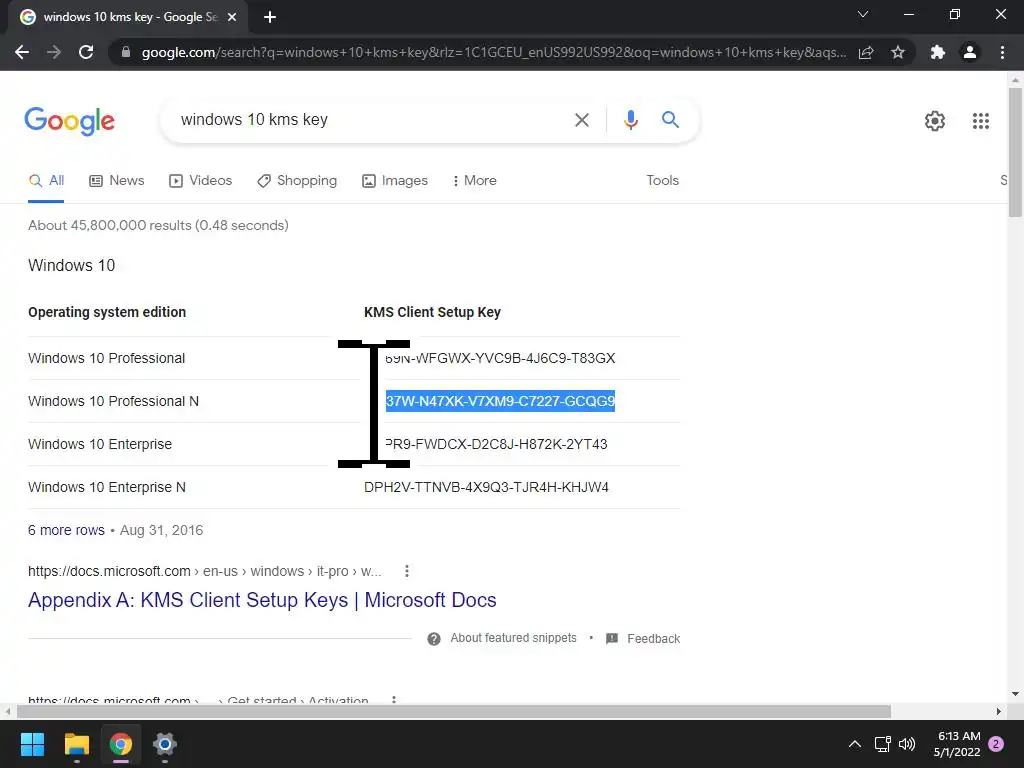Click the key ending T83GX
The width and height of the screenshot is (1024, 768).
(x=500, y=359)
